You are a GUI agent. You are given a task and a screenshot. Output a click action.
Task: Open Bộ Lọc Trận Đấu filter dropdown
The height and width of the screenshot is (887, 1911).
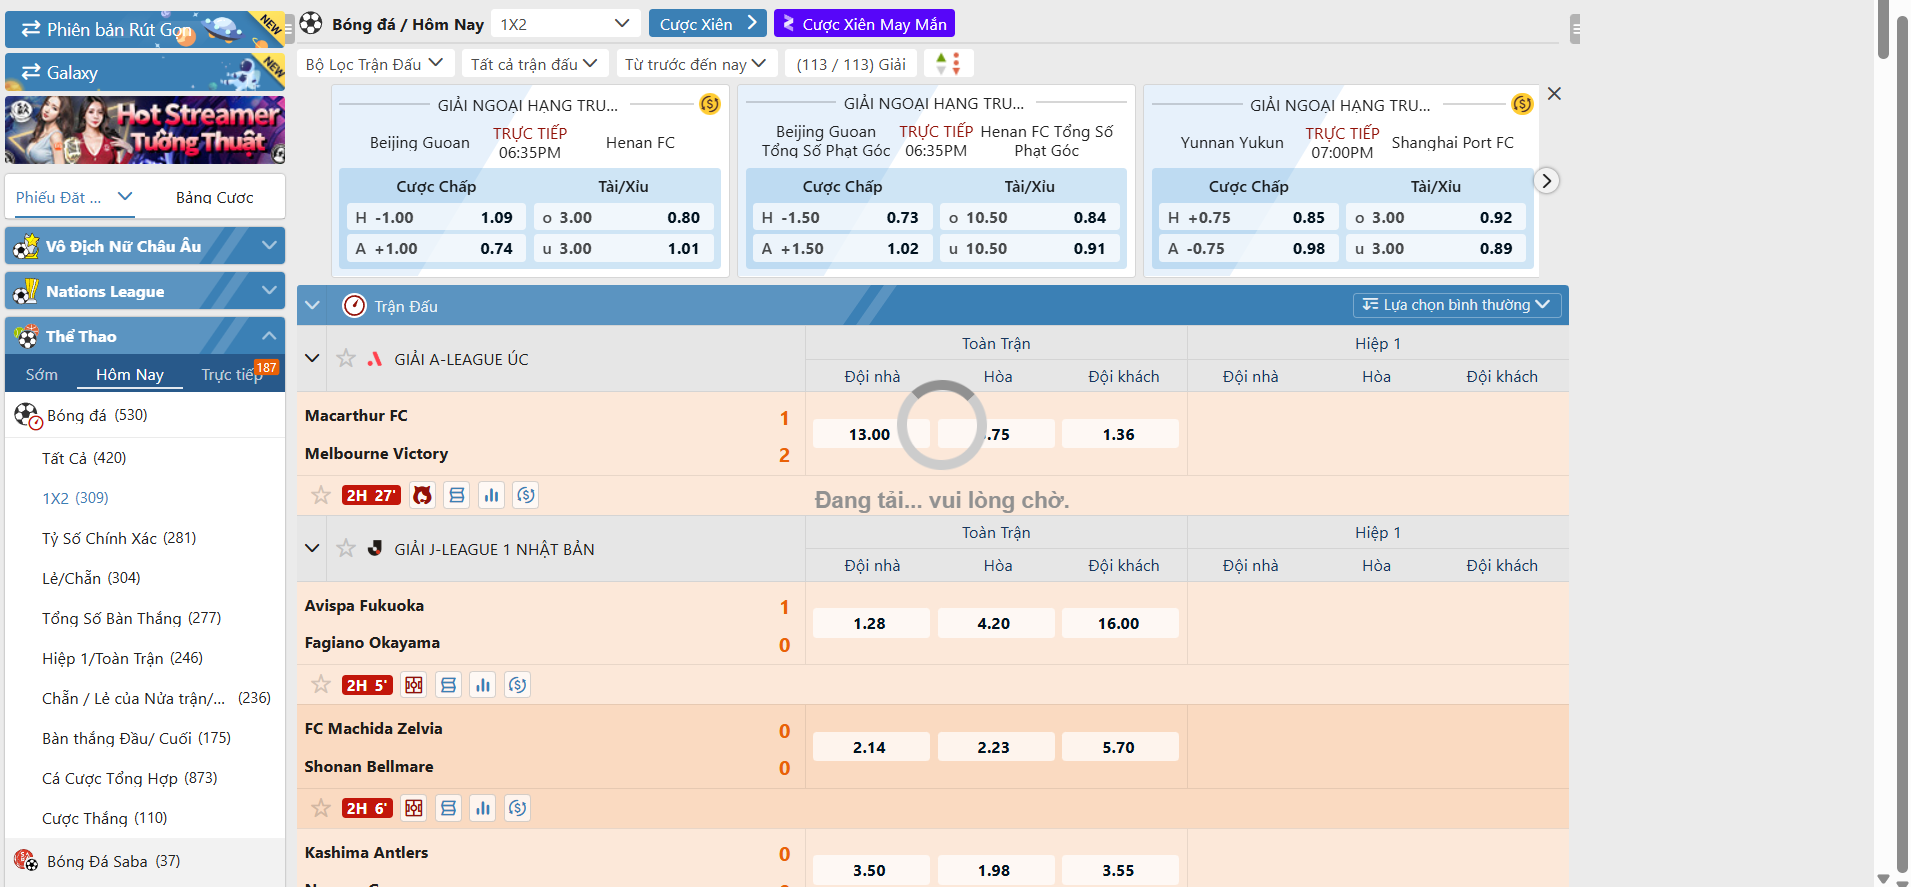(x=375, y=64)
